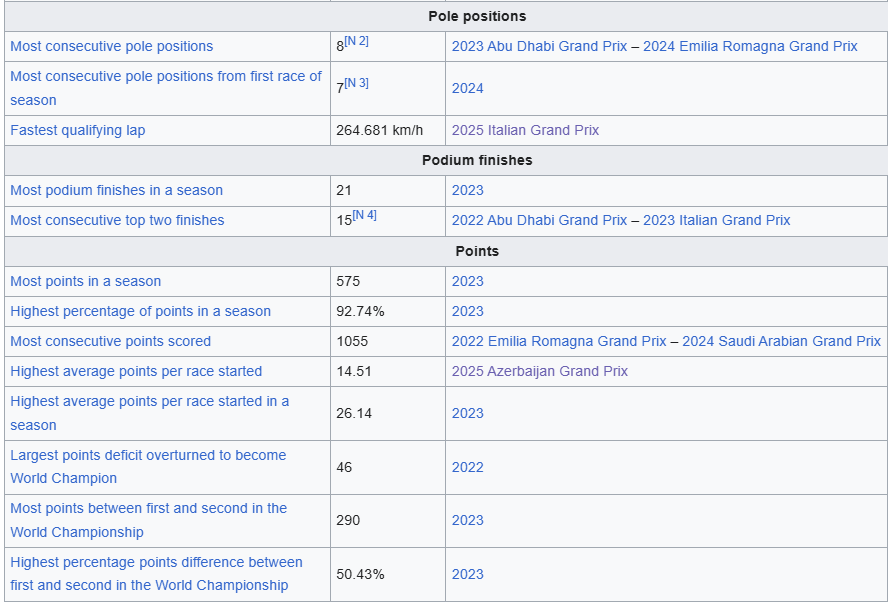Open 2022 Emilia Romagna Grand Prix link
Screen dimensions: 888x602
coord(559,341)
